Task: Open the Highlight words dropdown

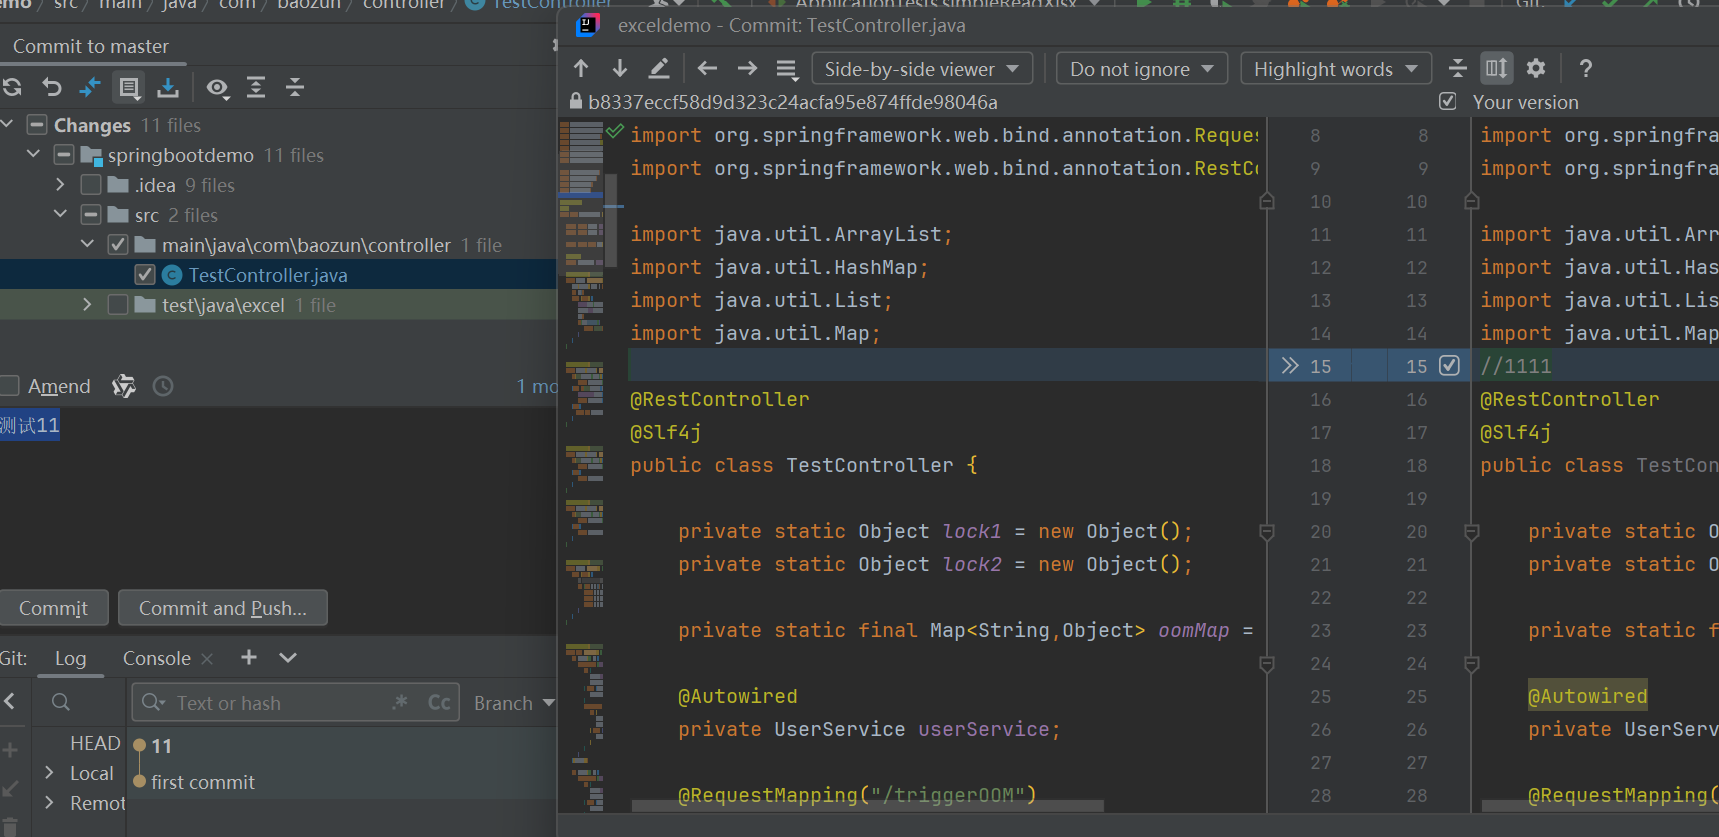Action: coord(1336,69)
